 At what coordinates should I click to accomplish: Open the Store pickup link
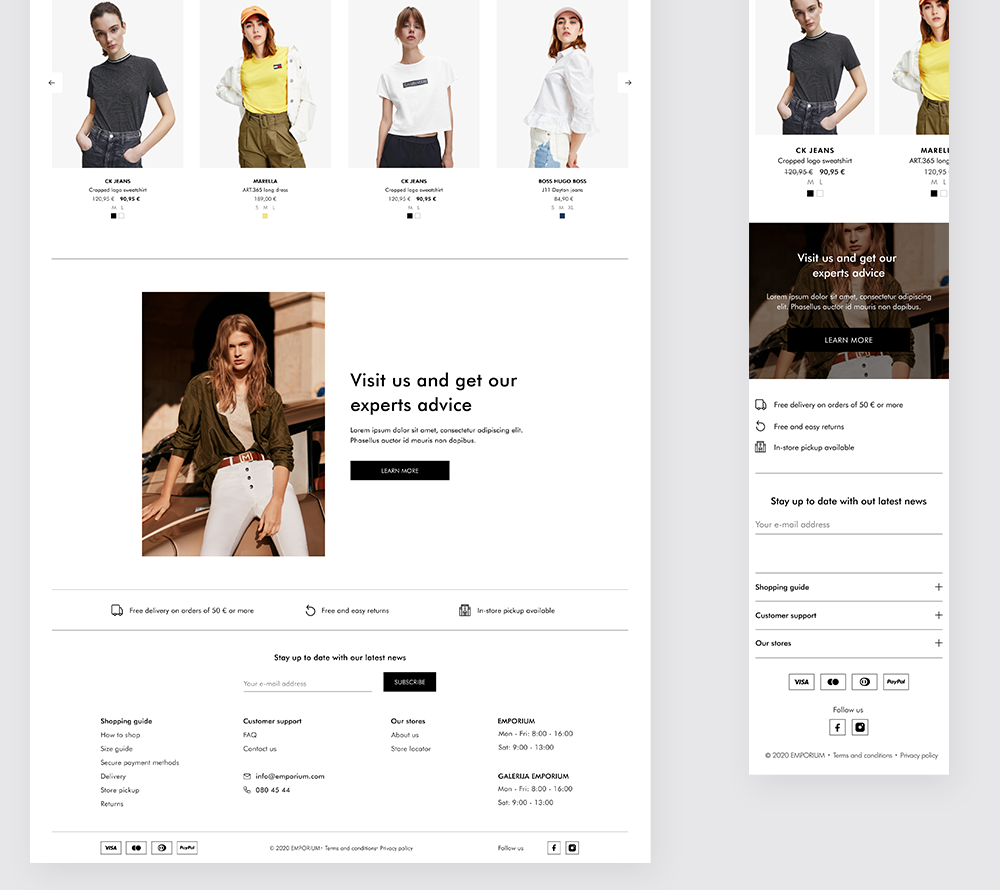point(120,790)
